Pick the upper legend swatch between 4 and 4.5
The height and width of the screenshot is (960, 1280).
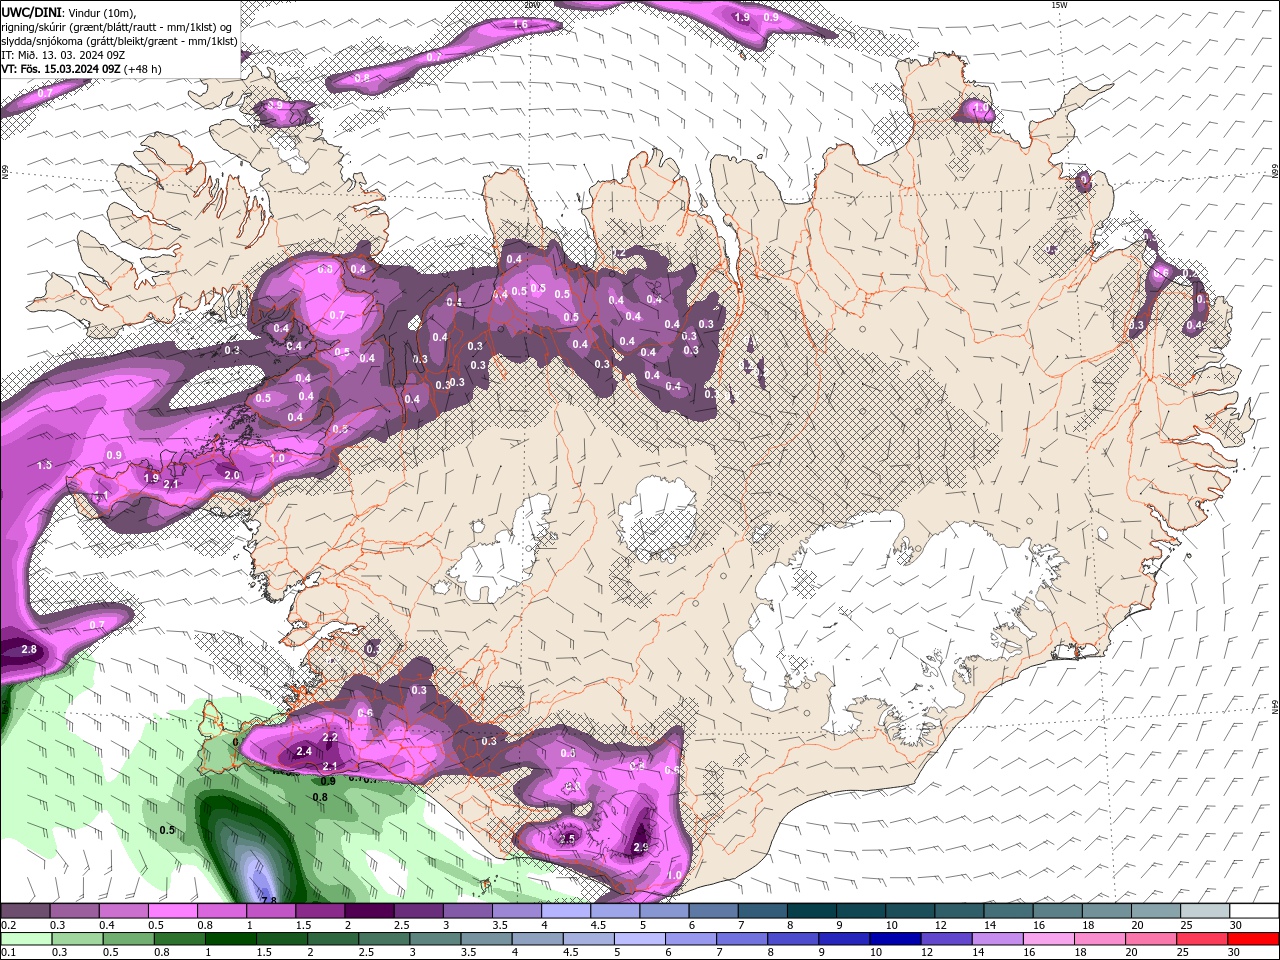(x=566, y=911)
